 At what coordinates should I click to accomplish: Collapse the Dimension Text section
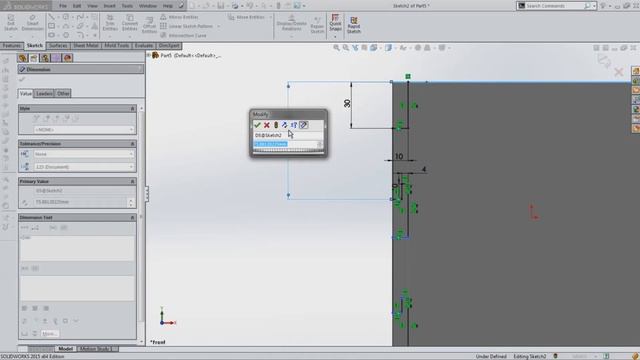[132, 218]
